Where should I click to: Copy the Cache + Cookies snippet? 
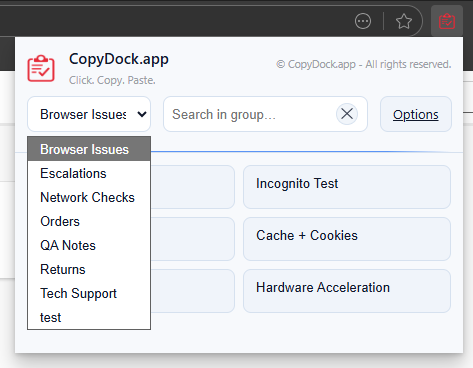(x=347, y=239)
